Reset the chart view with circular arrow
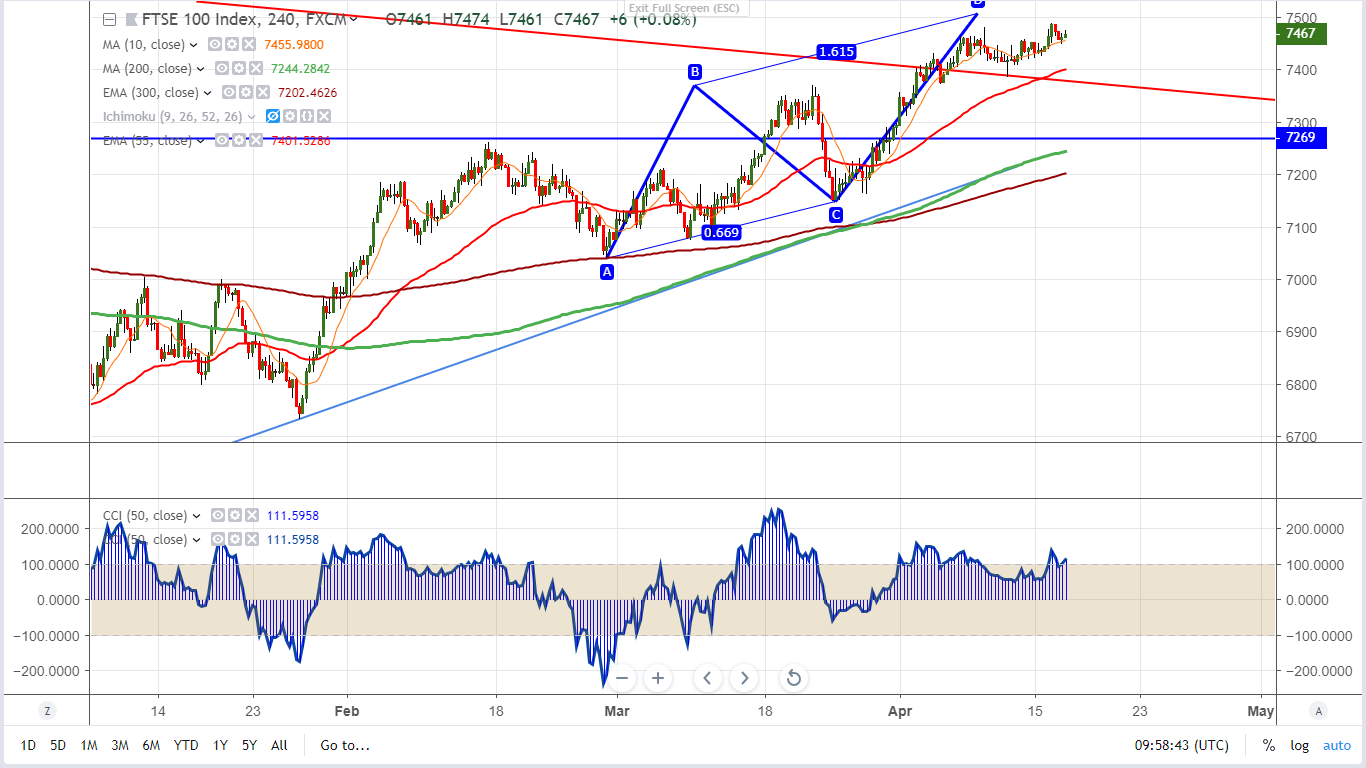 coord(793,678)
